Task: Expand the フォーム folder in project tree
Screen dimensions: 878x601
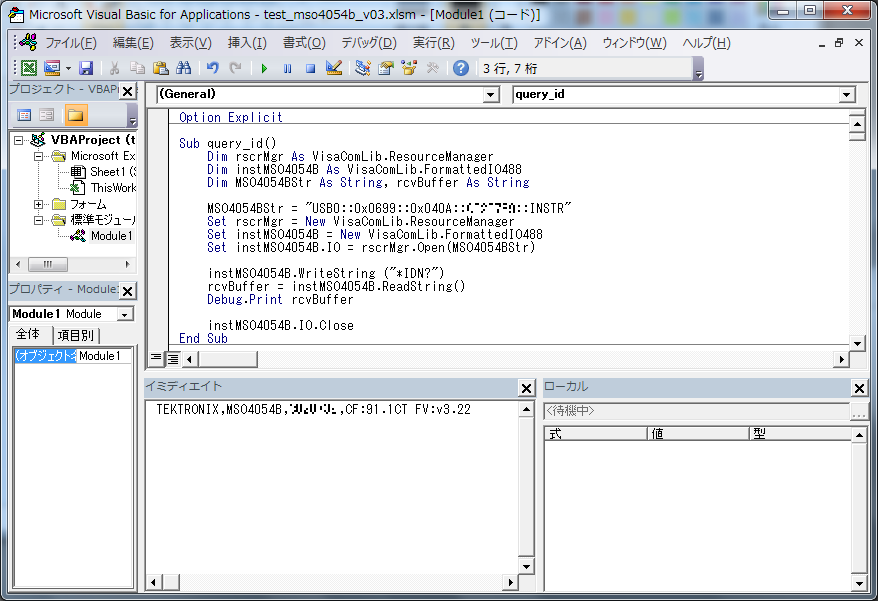Action: pyautogui.click(x=39, y=204)
